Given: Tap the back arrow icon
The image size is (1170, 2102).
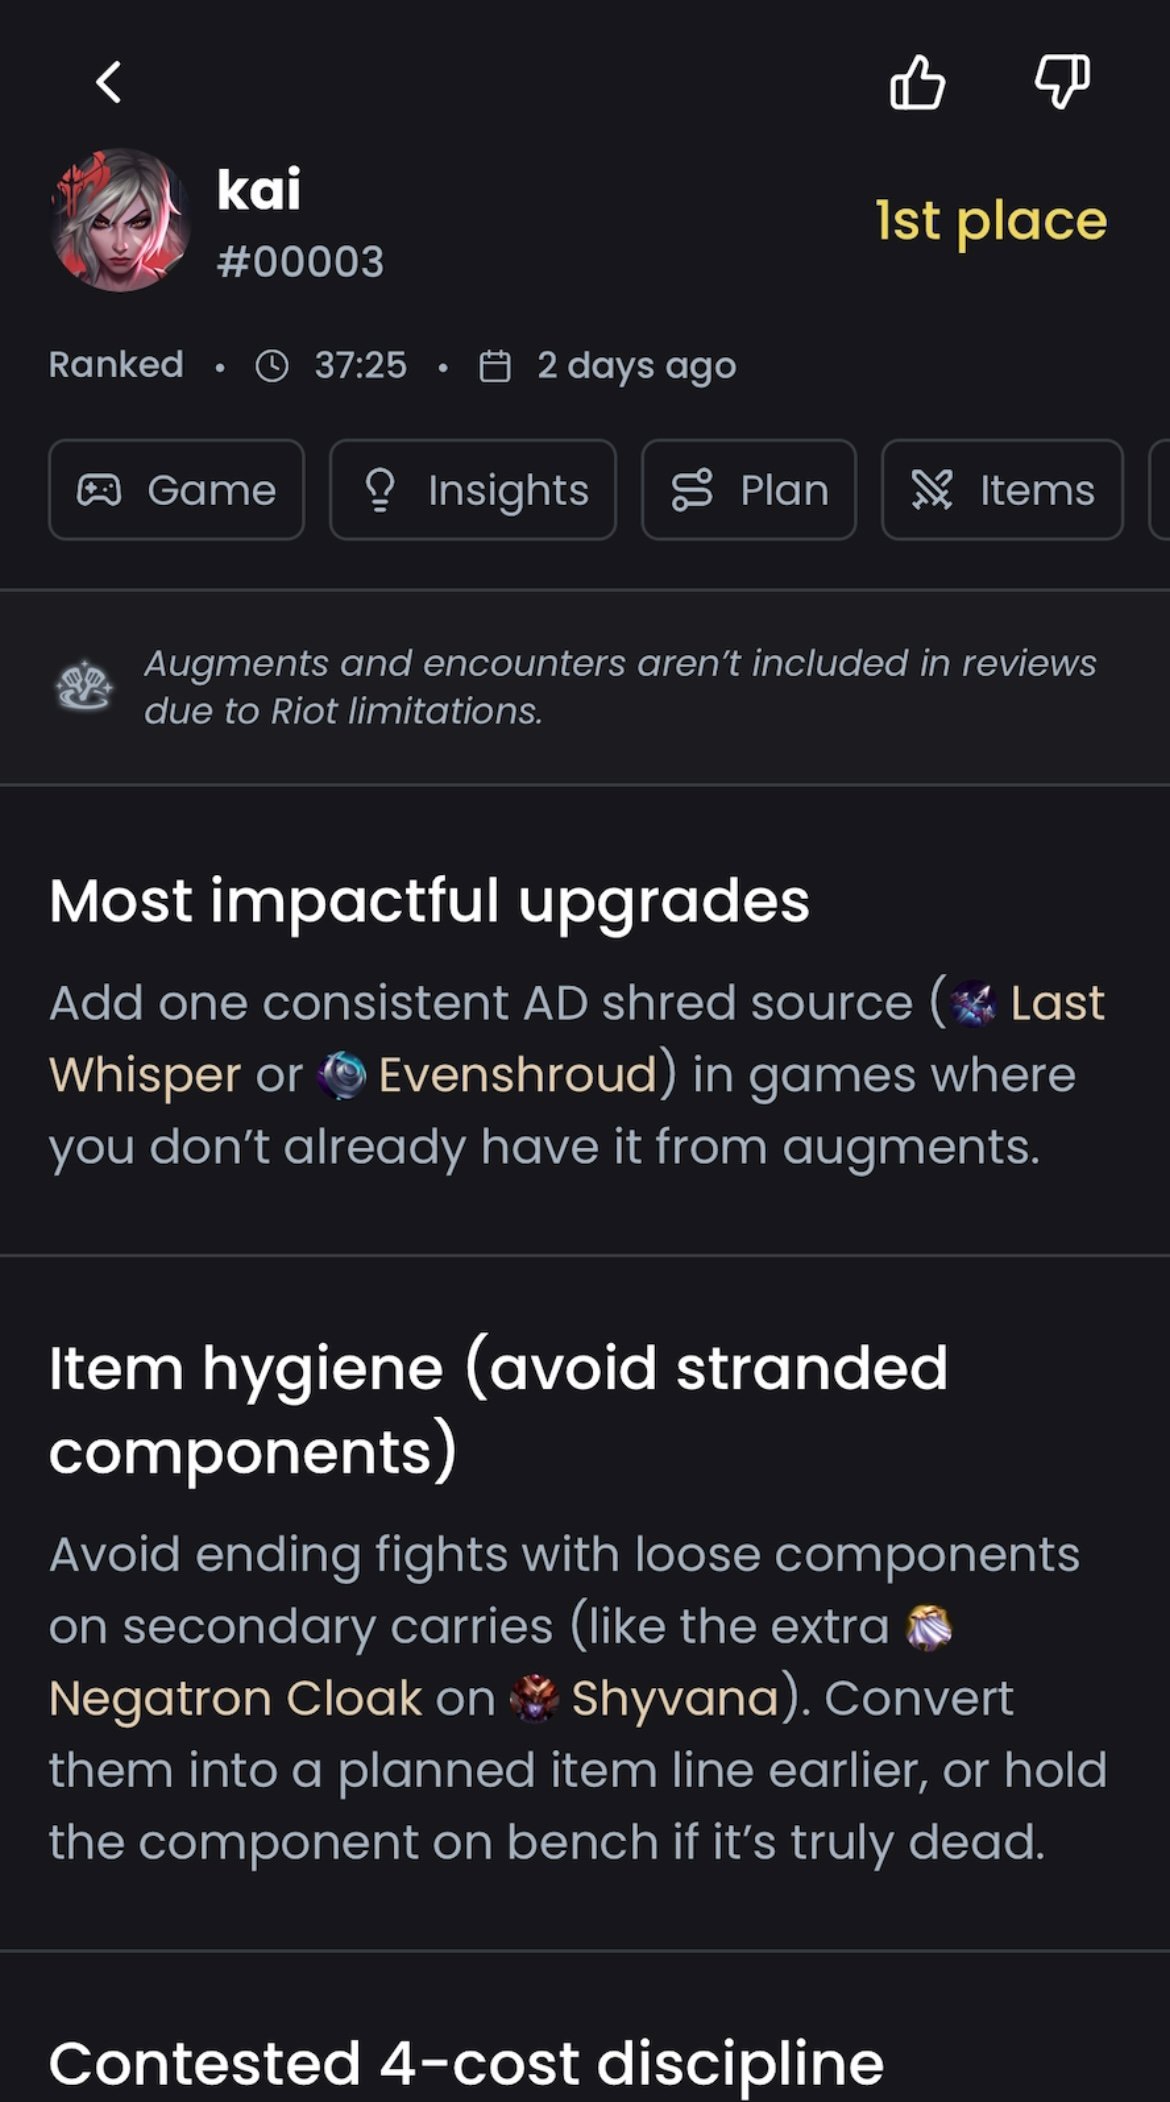Looking at the screenshot, I should (109, 82).
